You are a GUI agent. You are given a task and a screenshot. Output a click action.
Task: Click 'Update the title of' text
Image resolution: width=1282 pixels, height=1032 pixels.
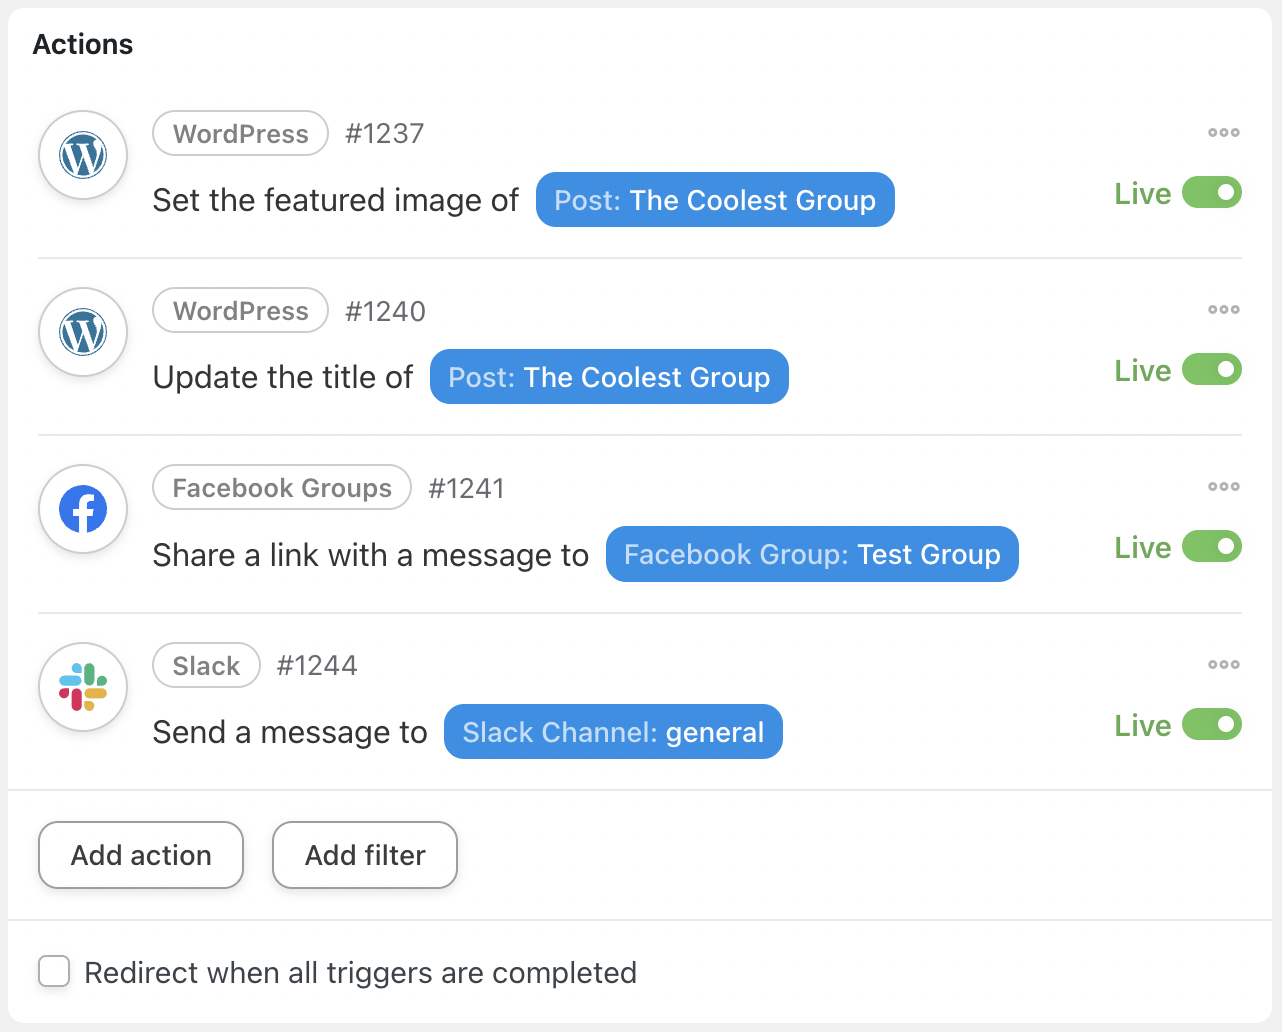(x=283, y=377)
